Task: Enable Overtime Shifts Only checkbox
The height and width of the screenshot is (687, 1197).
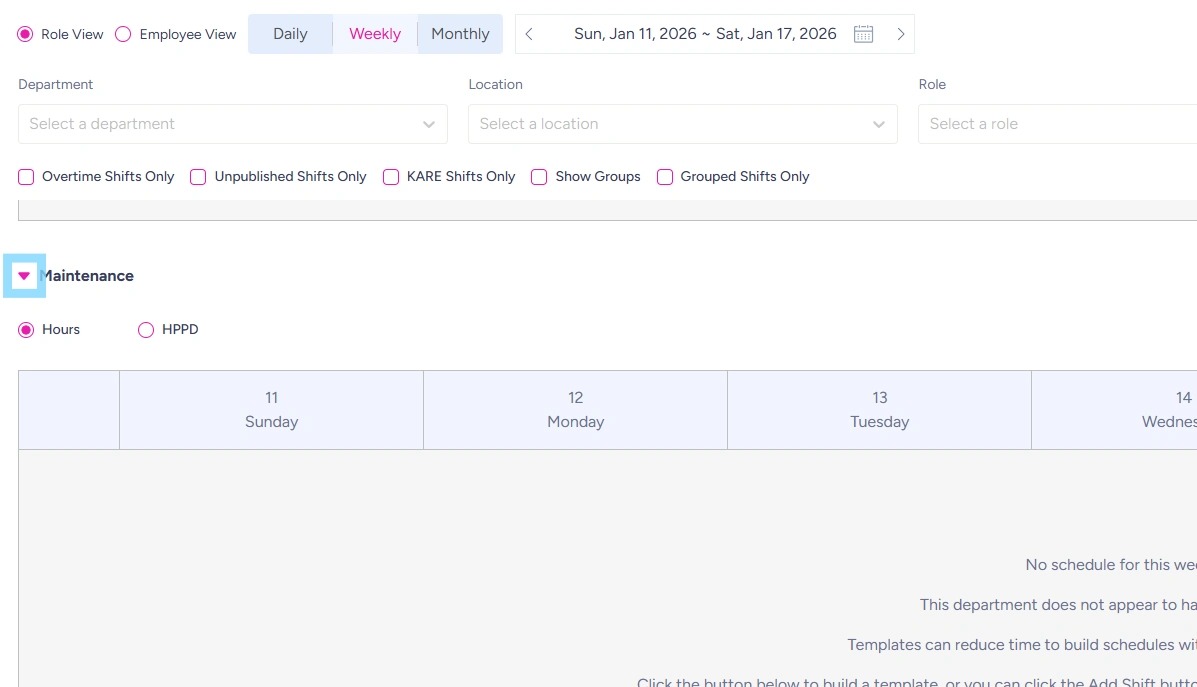Action: point(27,177)
